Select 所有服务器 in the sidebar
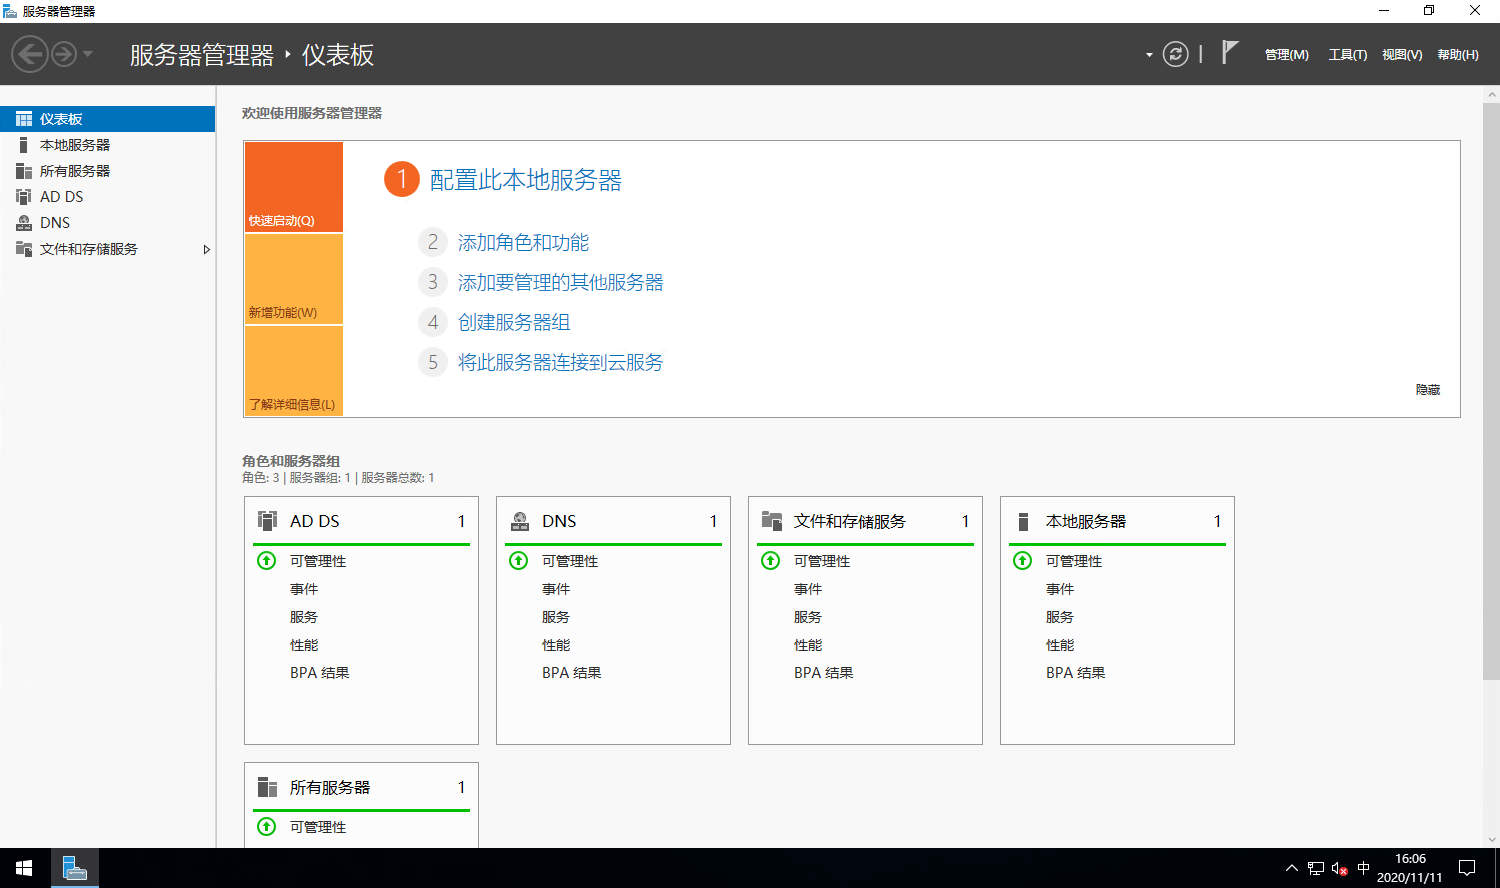This screenshot has width=1500, height=888. 107,171
